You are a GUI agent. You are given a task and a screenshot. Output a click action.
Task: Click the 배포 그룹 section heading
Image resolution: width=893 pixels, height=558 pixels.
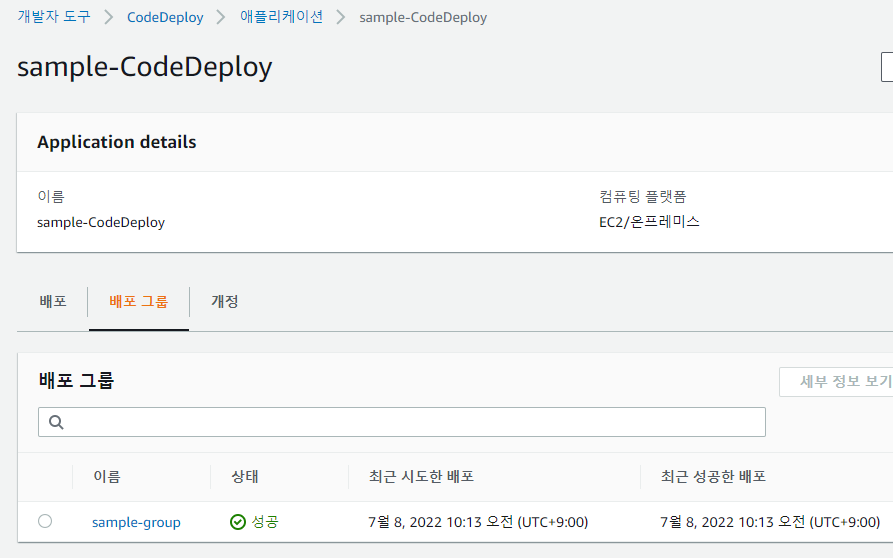point(76,380)
